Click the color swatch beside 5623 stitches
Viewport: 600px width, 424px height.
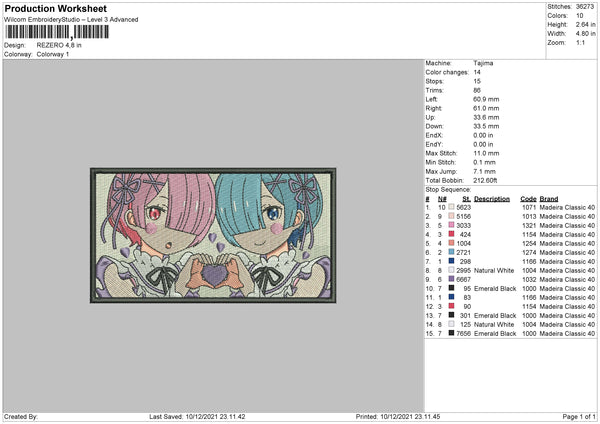tap(451, 207)
